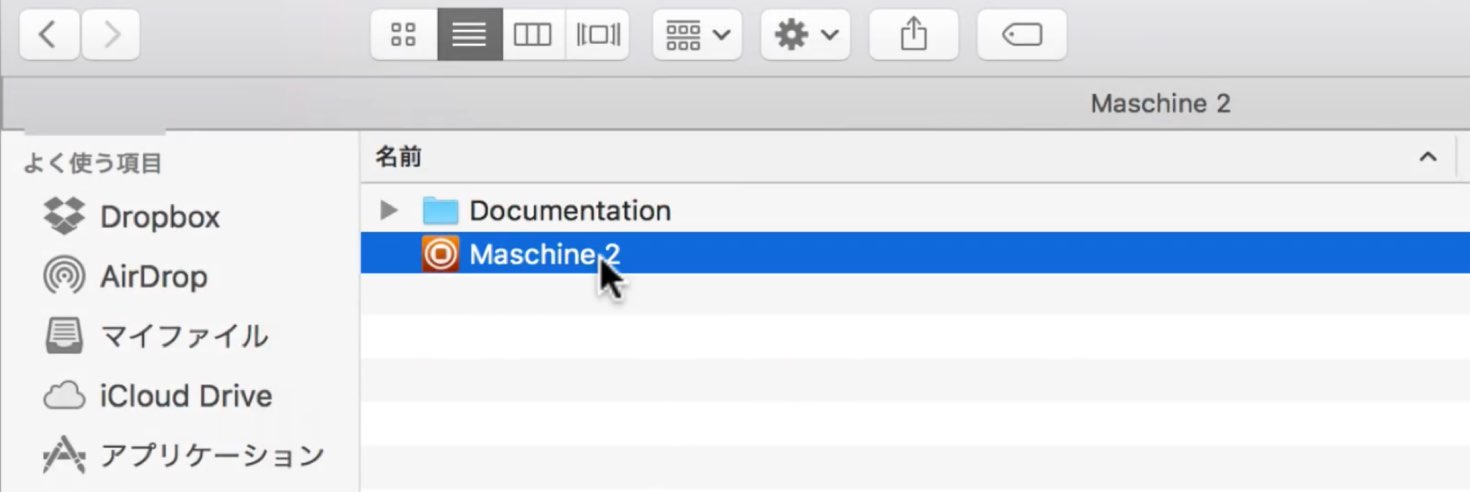Toggle sort order with the header caret
This screenshot has height=492, width=1470.
1428,157
